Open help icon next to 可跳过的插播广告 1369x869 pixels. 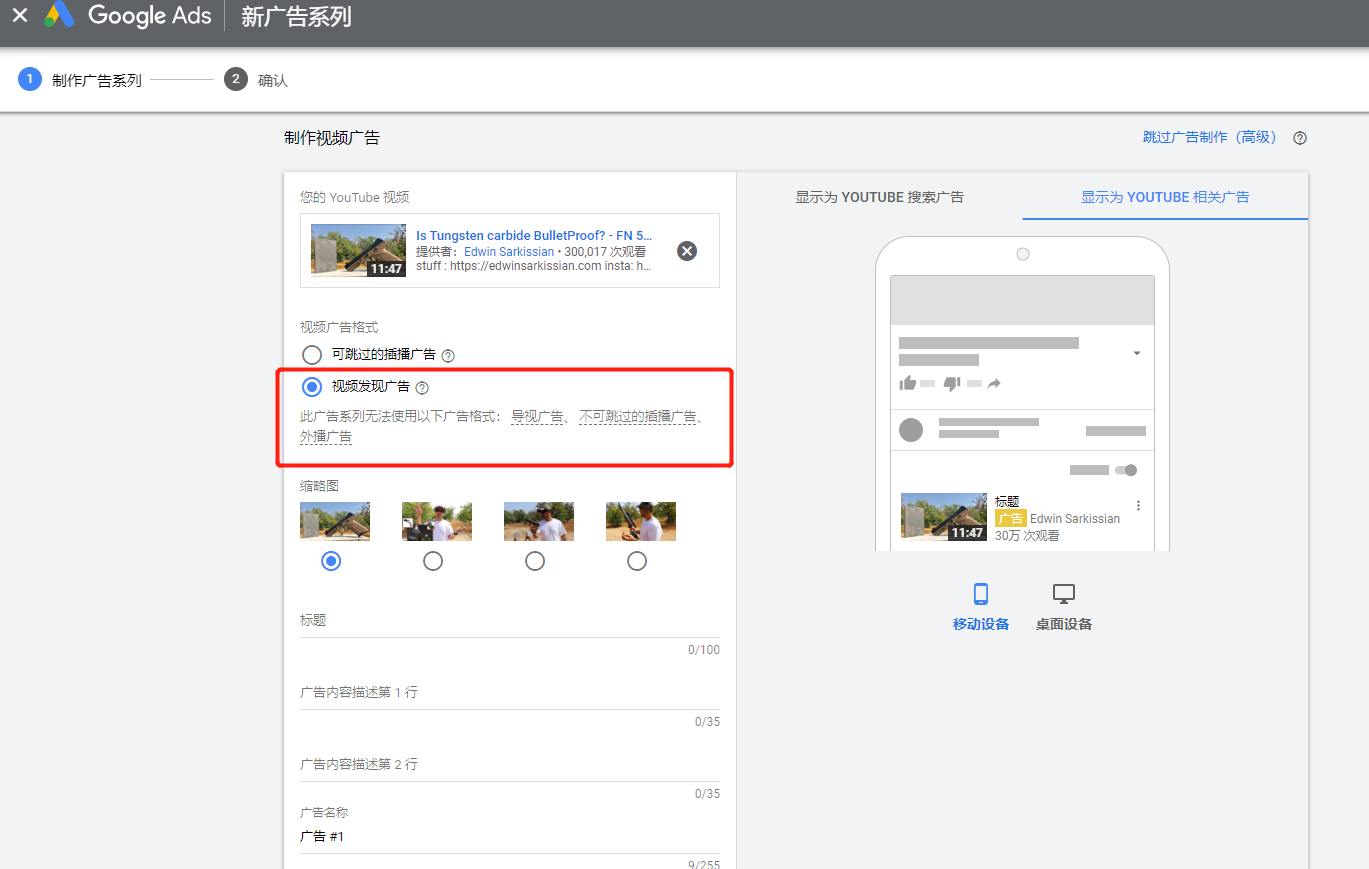448,355
